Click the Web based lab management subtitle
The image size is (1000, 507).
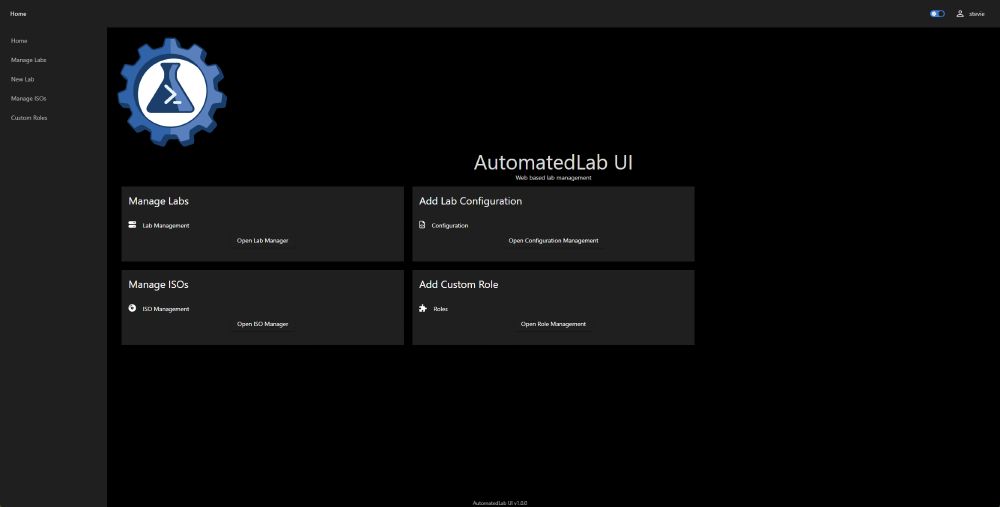(x=553, y=178)
